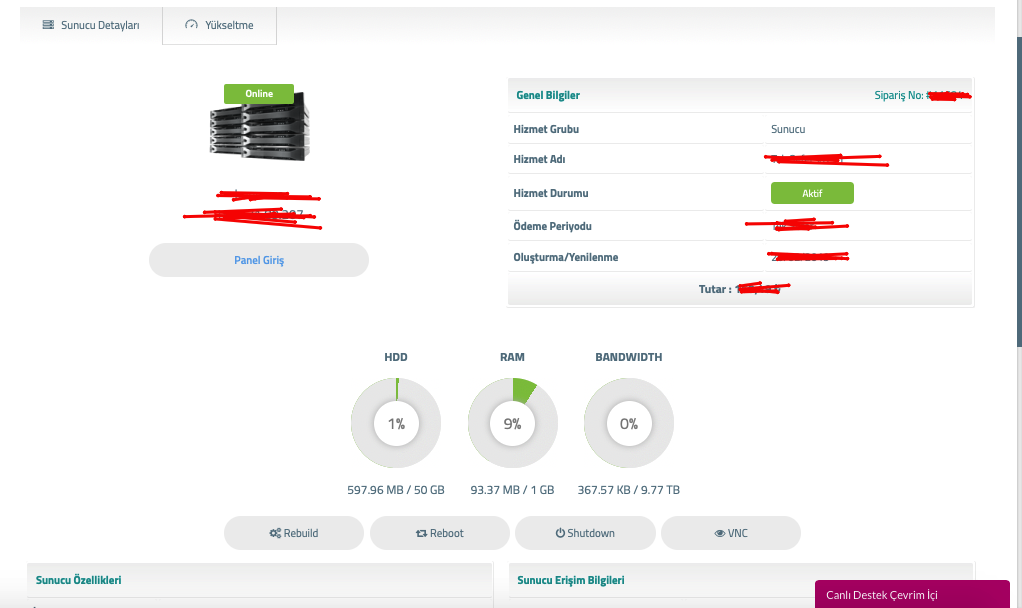Switch to the Yükseltme tab

click(x=220, y=25)
